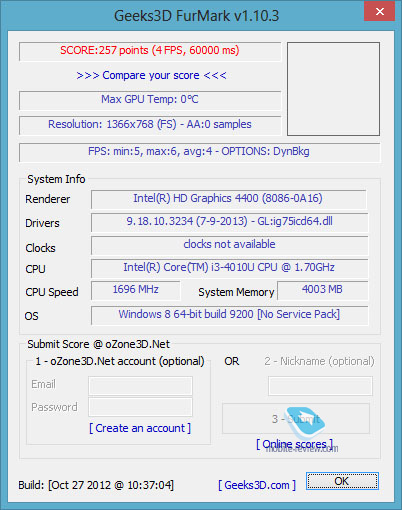The height and width of the screenshot is (510, 402).
Task: Focus the Password input field
Action: point(140,407)
